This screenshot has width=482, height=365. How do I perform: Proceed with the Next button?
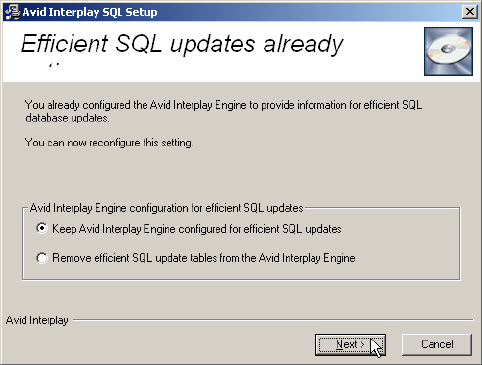click(350, 345)
